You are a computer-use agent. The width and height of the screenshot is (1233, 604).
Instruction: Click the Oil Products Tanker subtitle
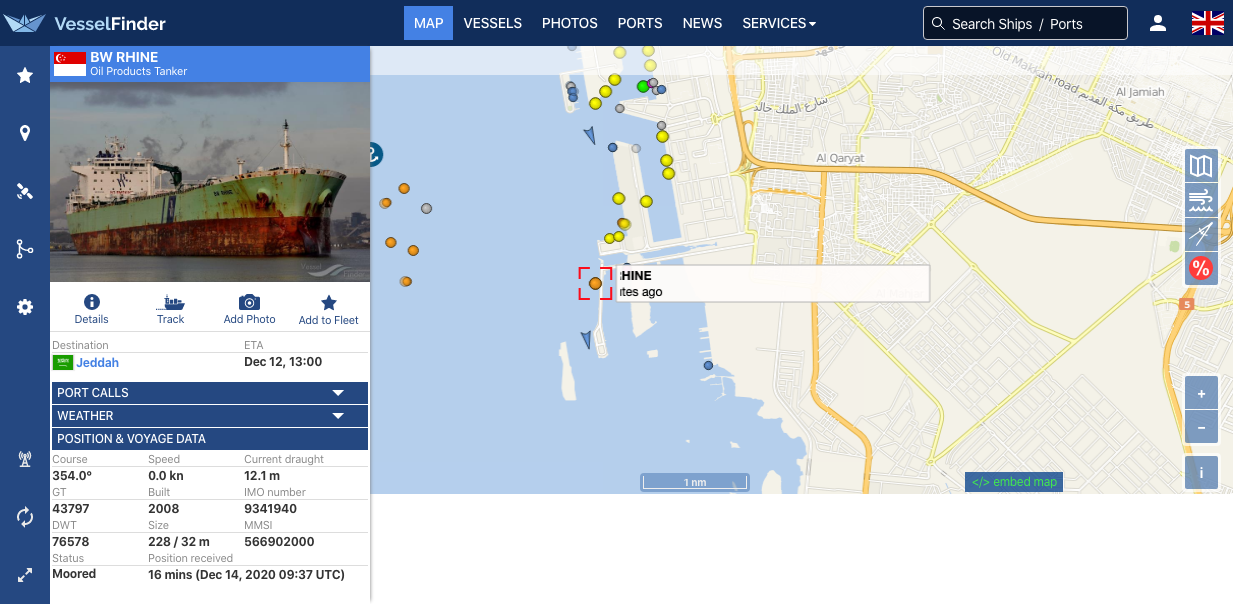139,72
